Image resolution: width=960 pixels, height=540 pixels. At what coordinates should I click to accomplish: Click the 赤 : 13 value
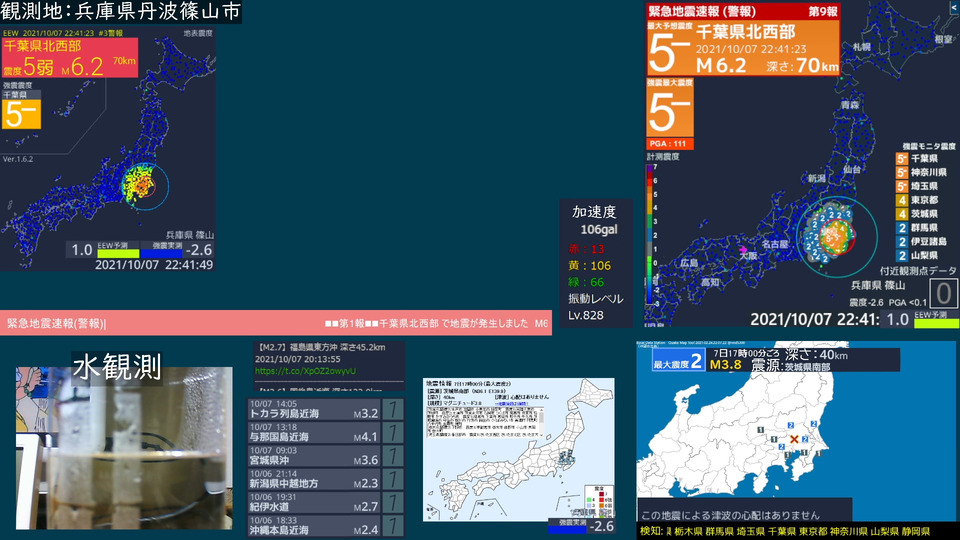coord(586,249)
